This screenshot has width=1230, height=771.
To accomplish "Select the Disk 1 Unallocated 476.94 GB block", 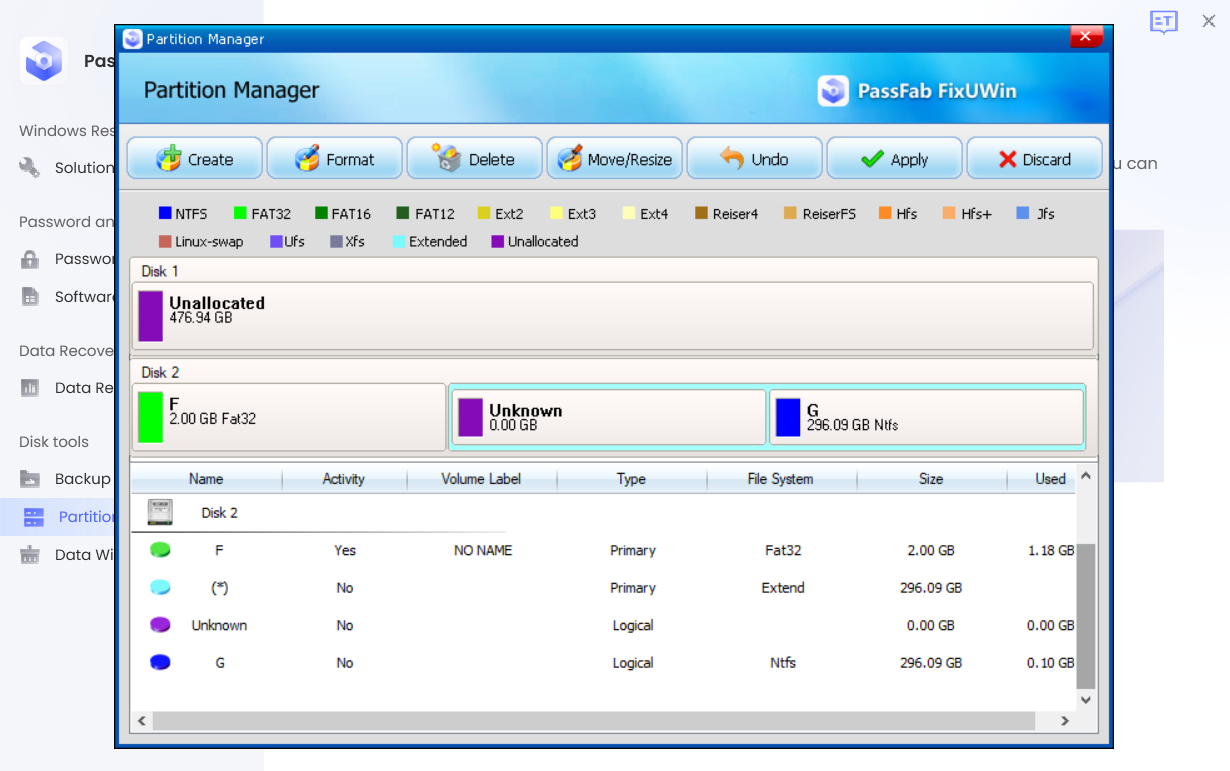I will click(x=613, y=316).
